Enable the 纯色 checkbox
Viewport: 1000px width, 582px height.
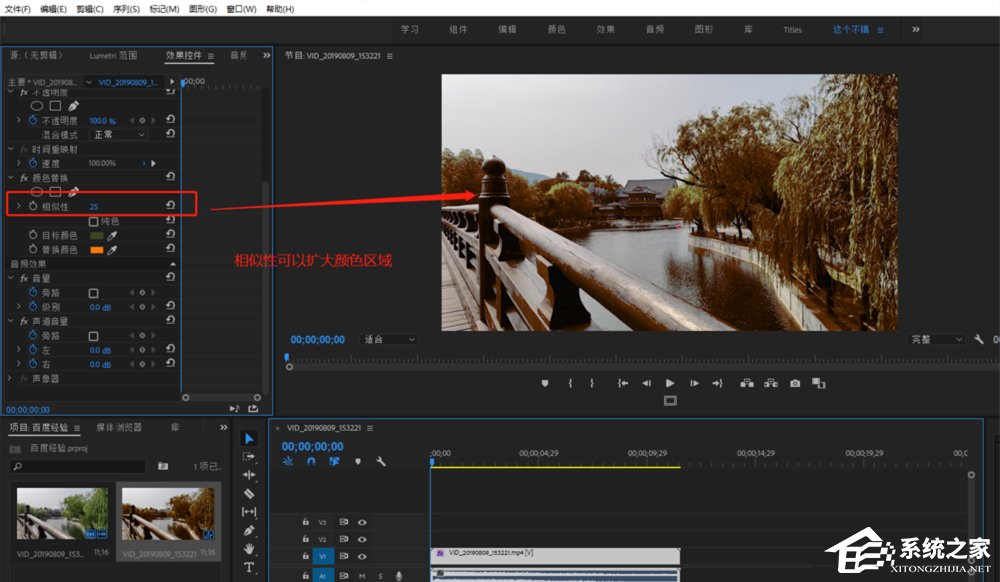coord(94,221)
